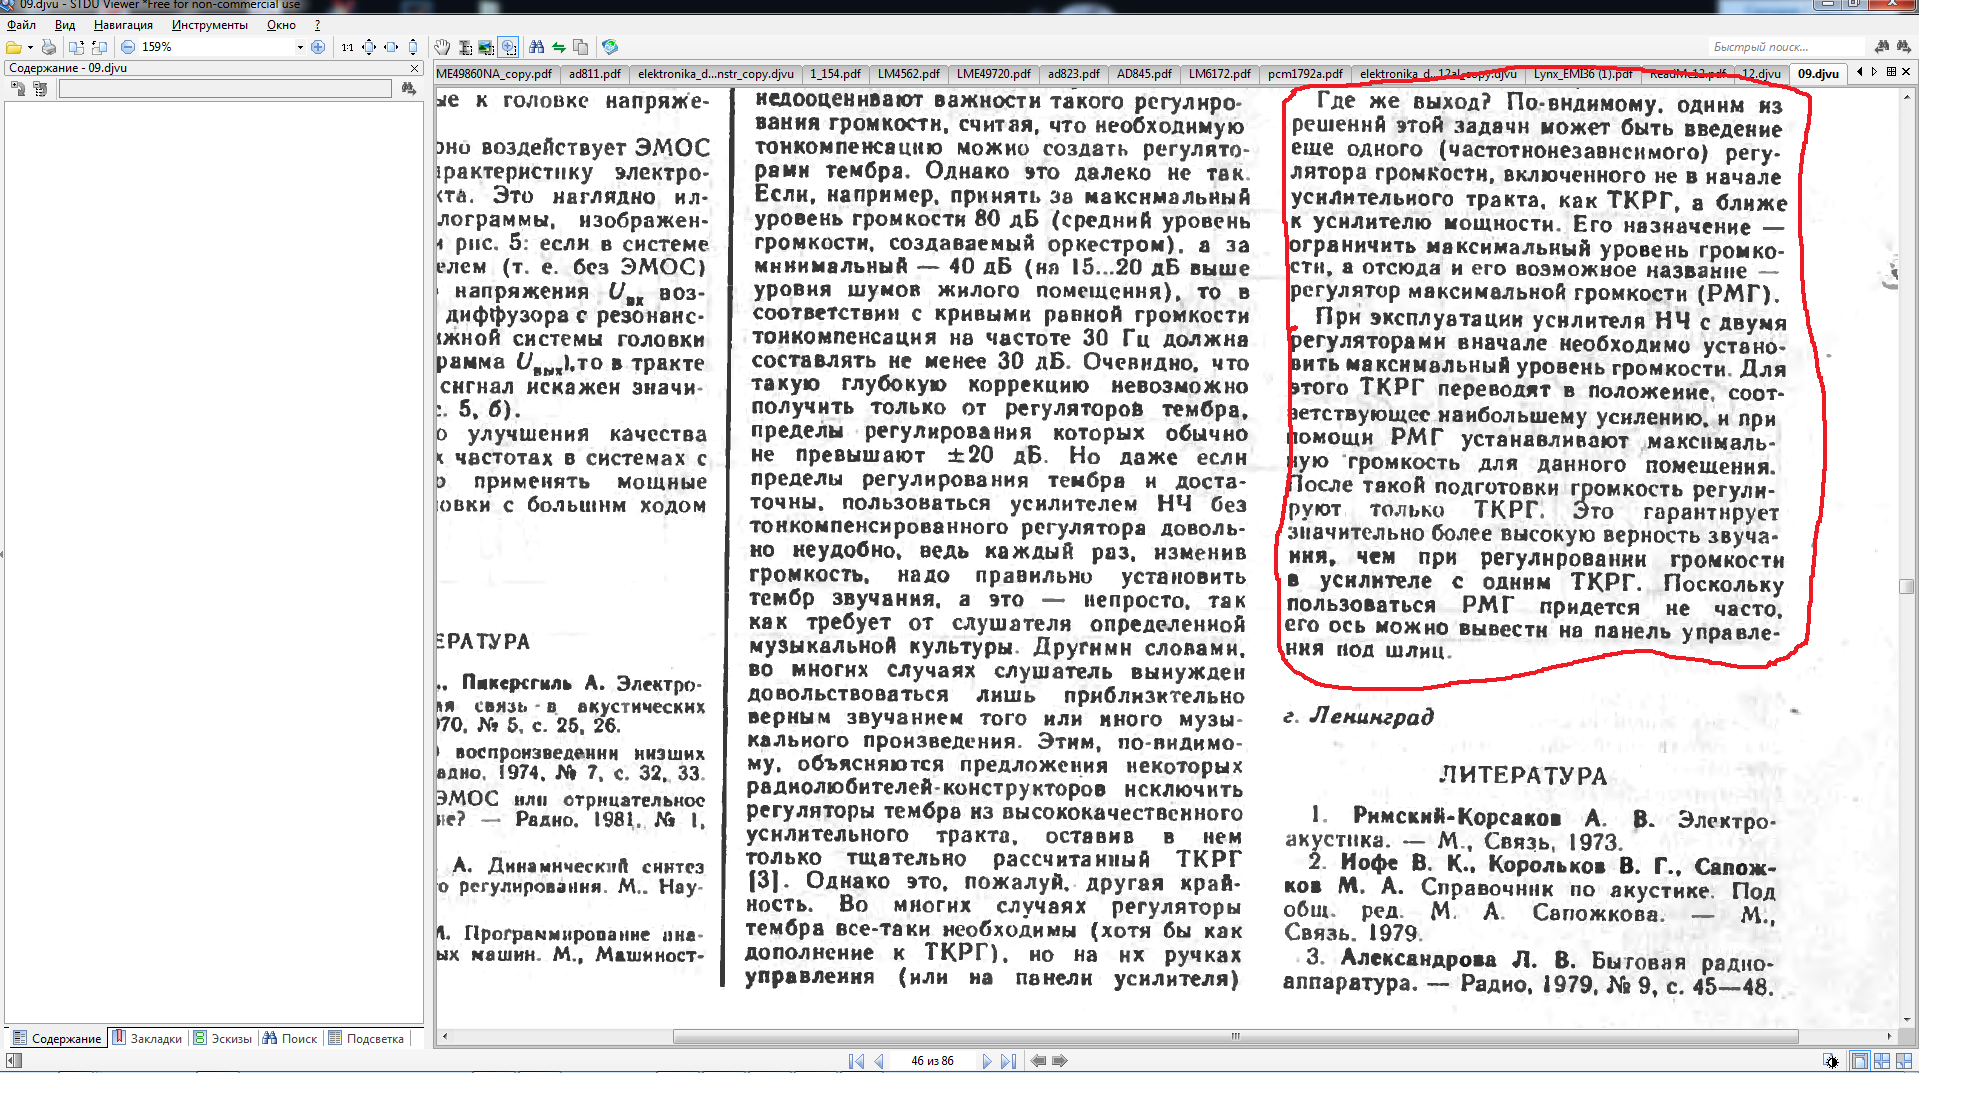The width and height of the screenshot is (1963, 1107).
Task: Switch to pcm1792a.pdf tab
Action: tap(1305, 73)
